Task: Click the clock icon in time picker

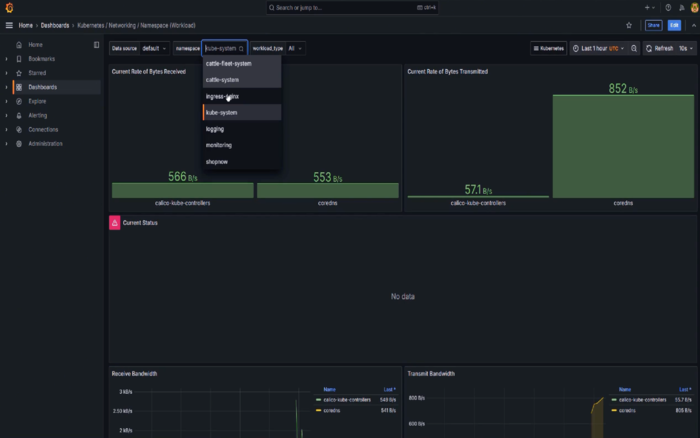Action: point(576,48)
